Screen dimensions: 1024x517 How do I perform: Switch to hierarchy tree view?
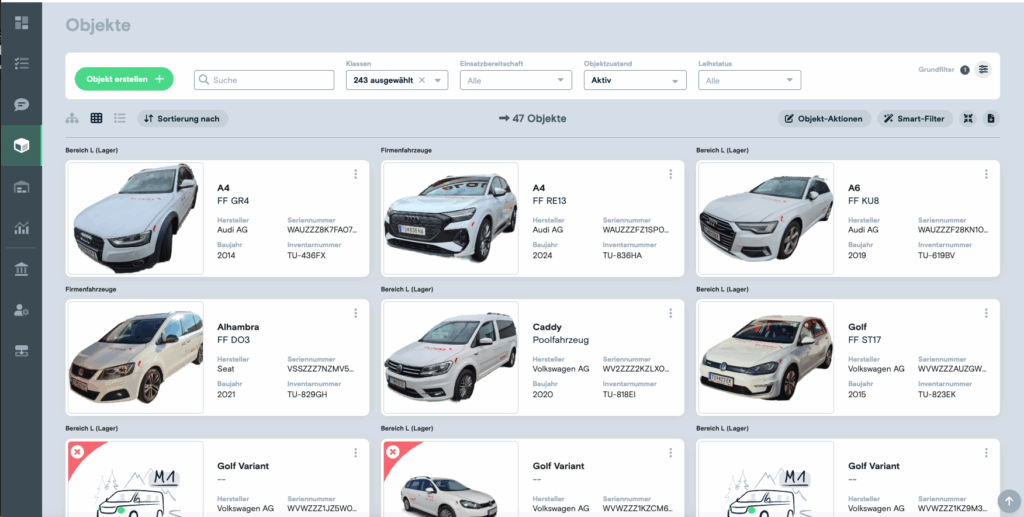(72, 119)
